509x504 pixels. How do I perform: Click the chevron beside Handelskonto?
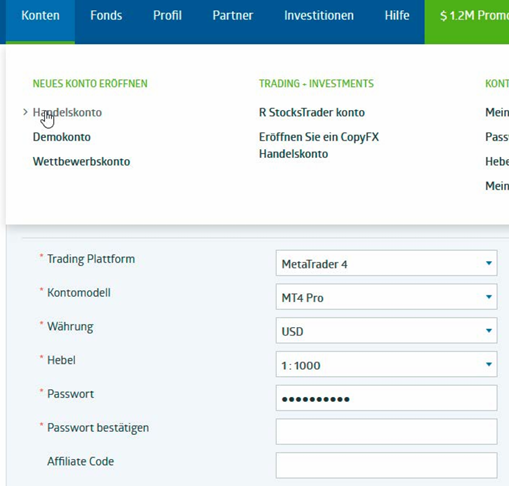point(25,112)
